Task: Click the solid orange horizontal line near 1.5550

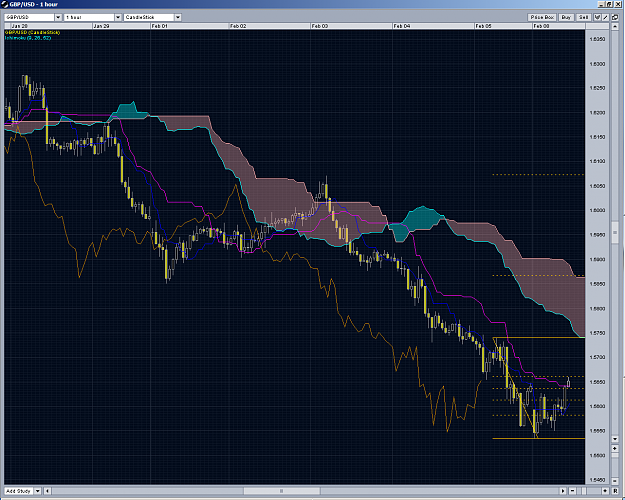Action: point(539,439)
